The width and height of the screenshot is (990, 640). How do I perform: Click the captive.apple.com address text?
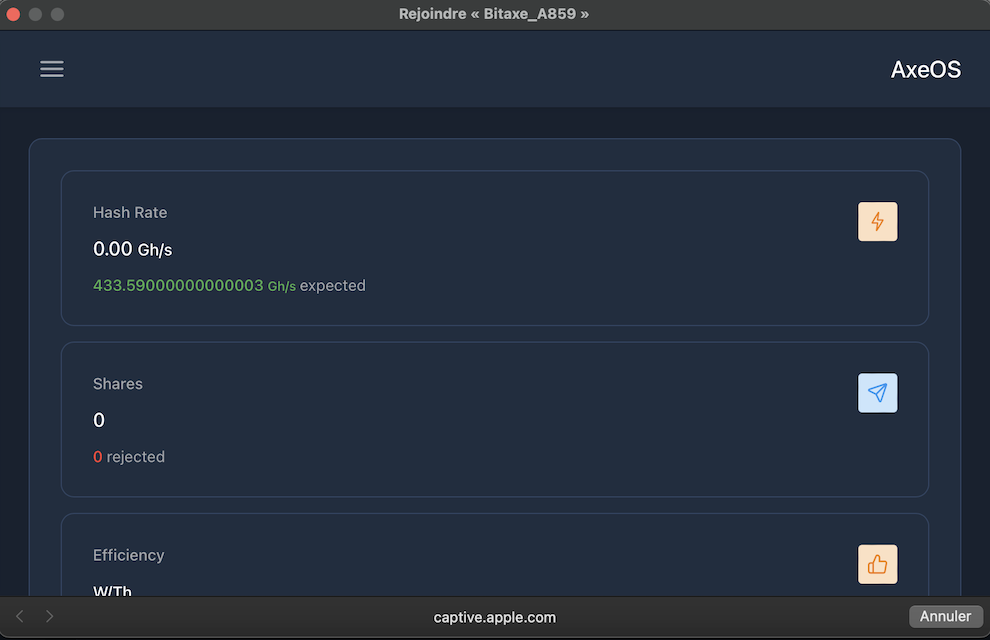click(494, 617)
